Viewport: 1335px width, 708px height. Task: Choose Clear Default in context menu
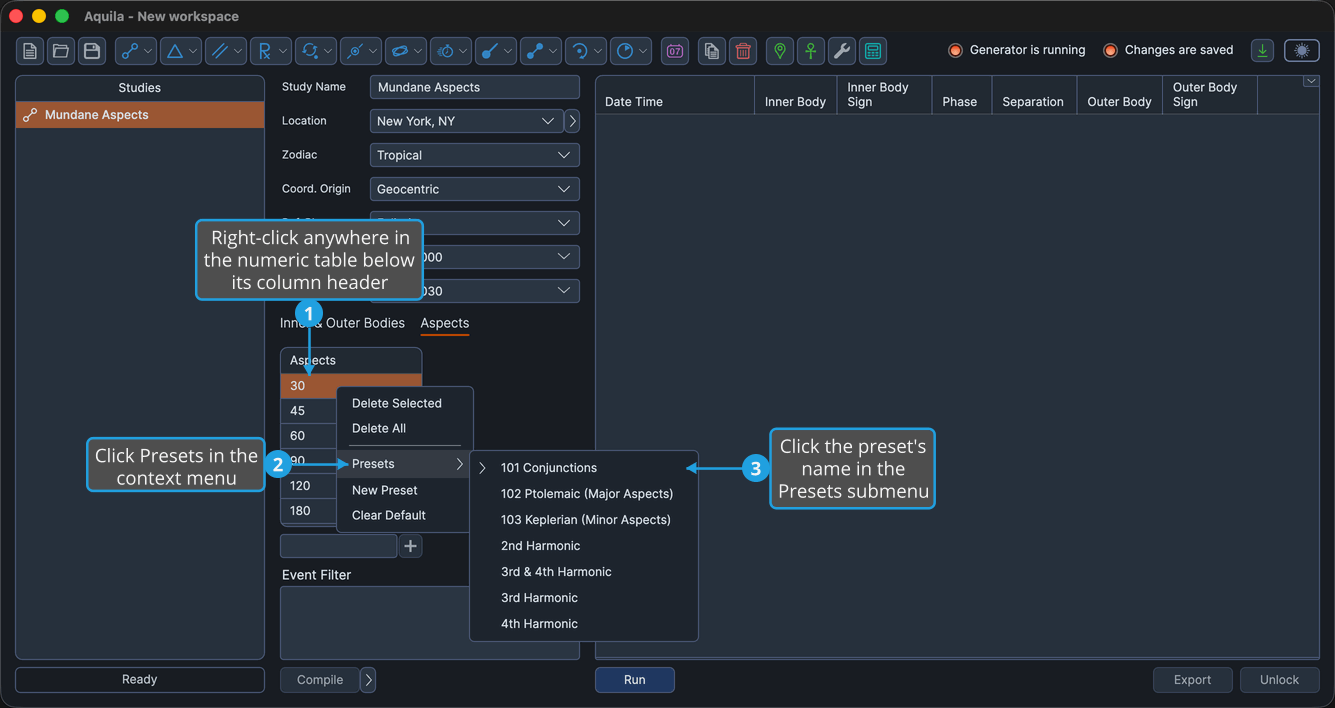point(389,515)
